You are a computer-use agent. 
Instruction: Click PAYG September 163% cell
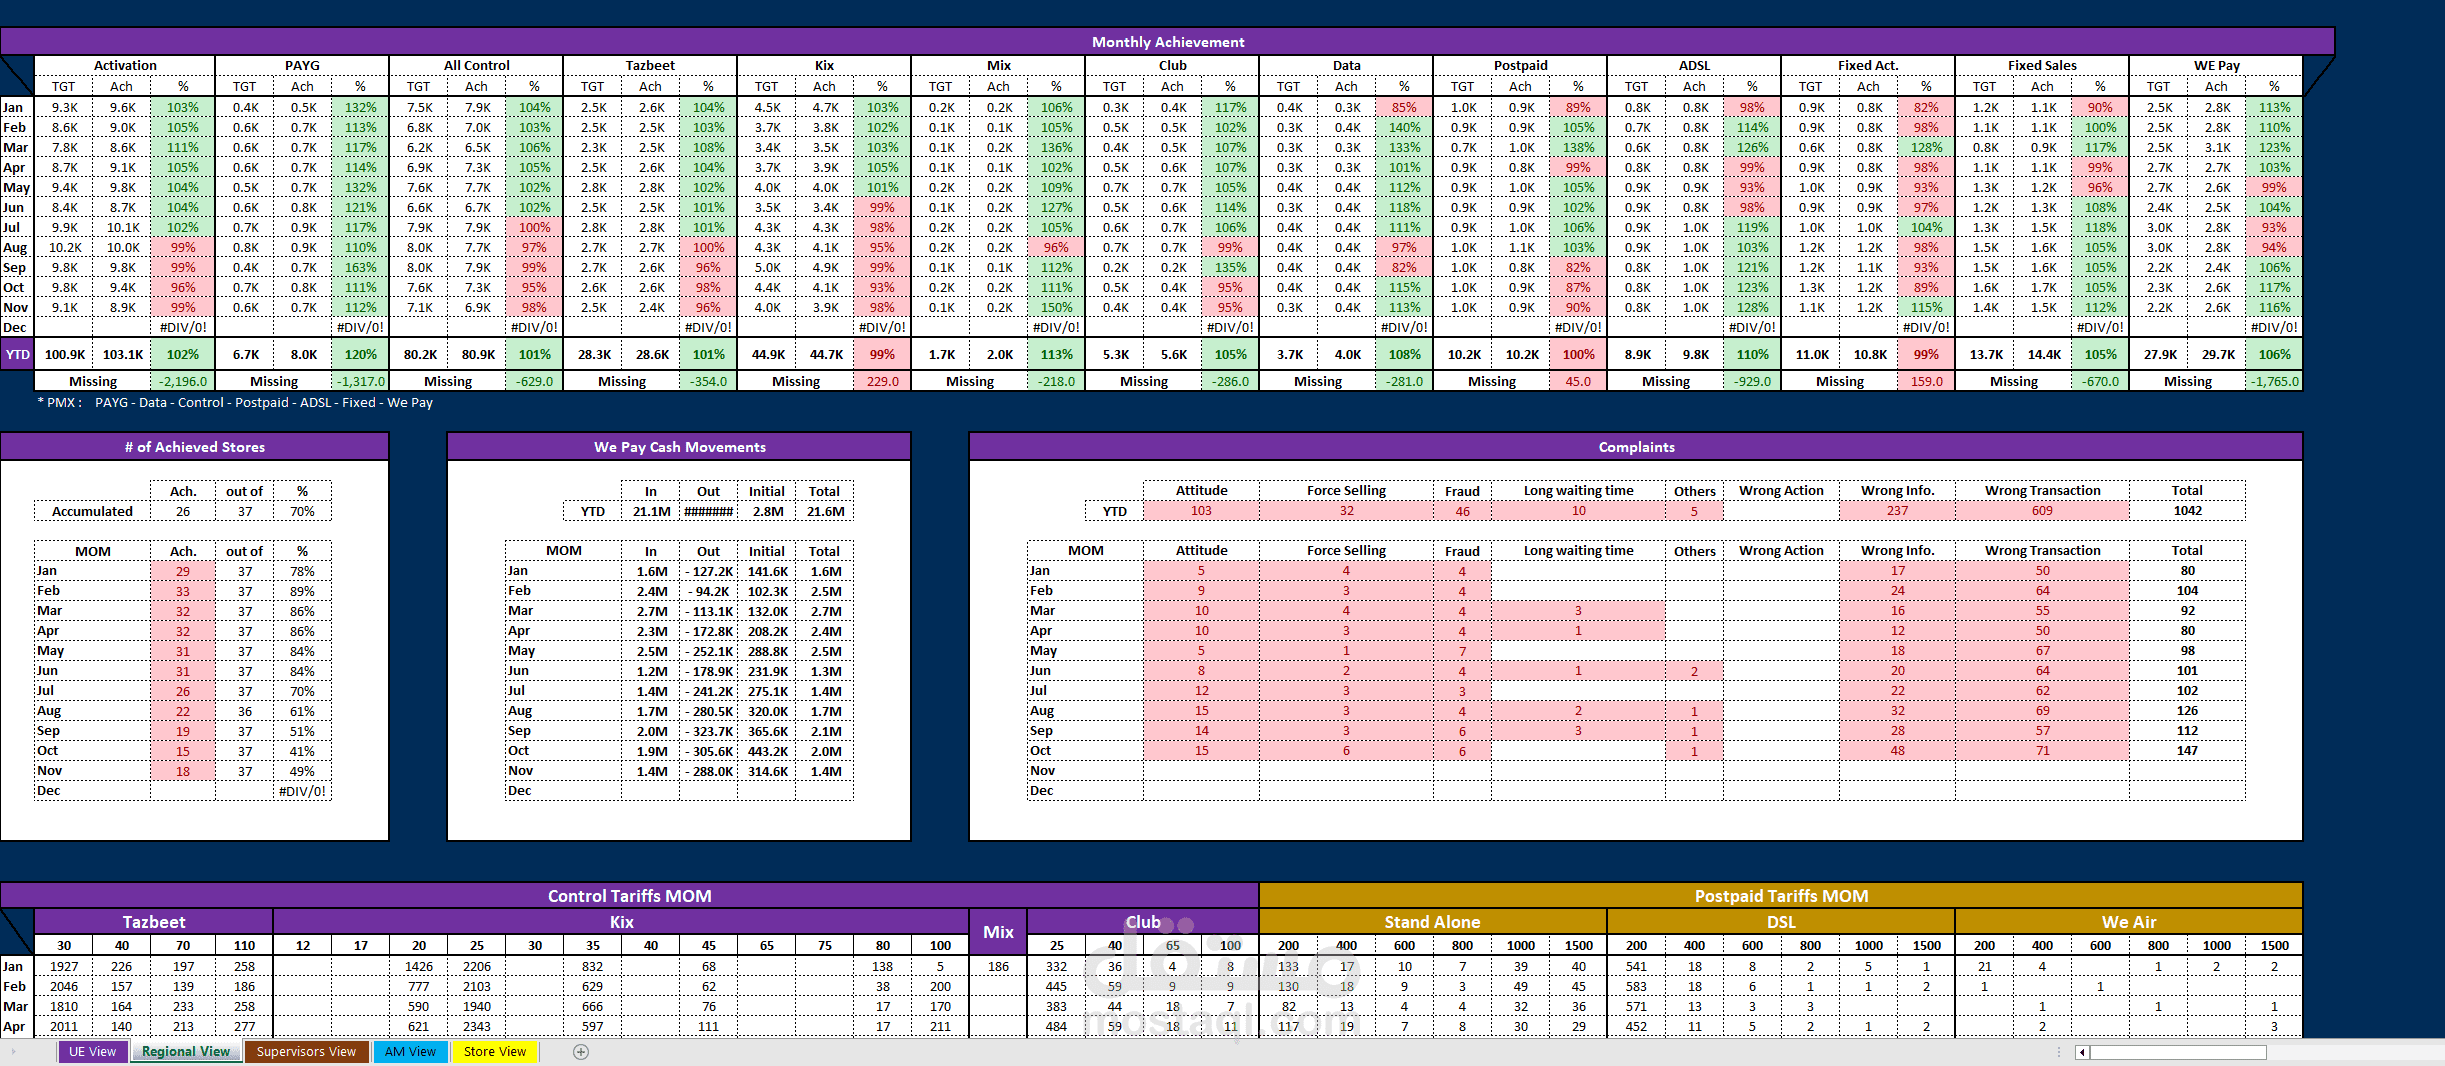click(361, 267)
